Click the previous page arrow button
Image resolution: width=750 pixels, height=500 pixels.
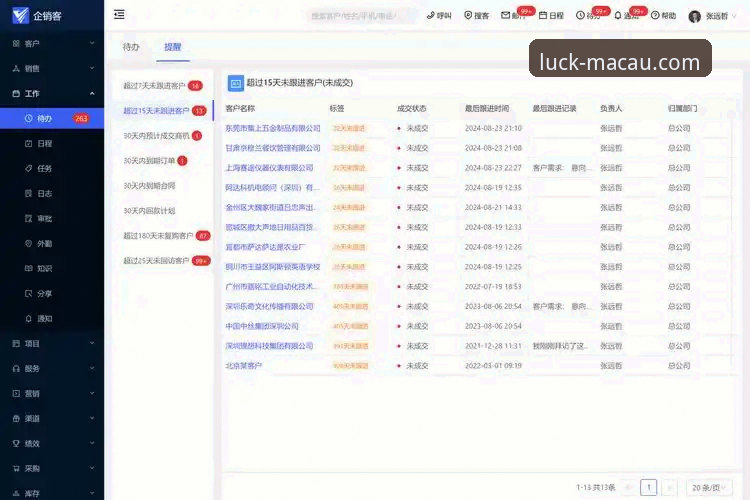[628, 488]
